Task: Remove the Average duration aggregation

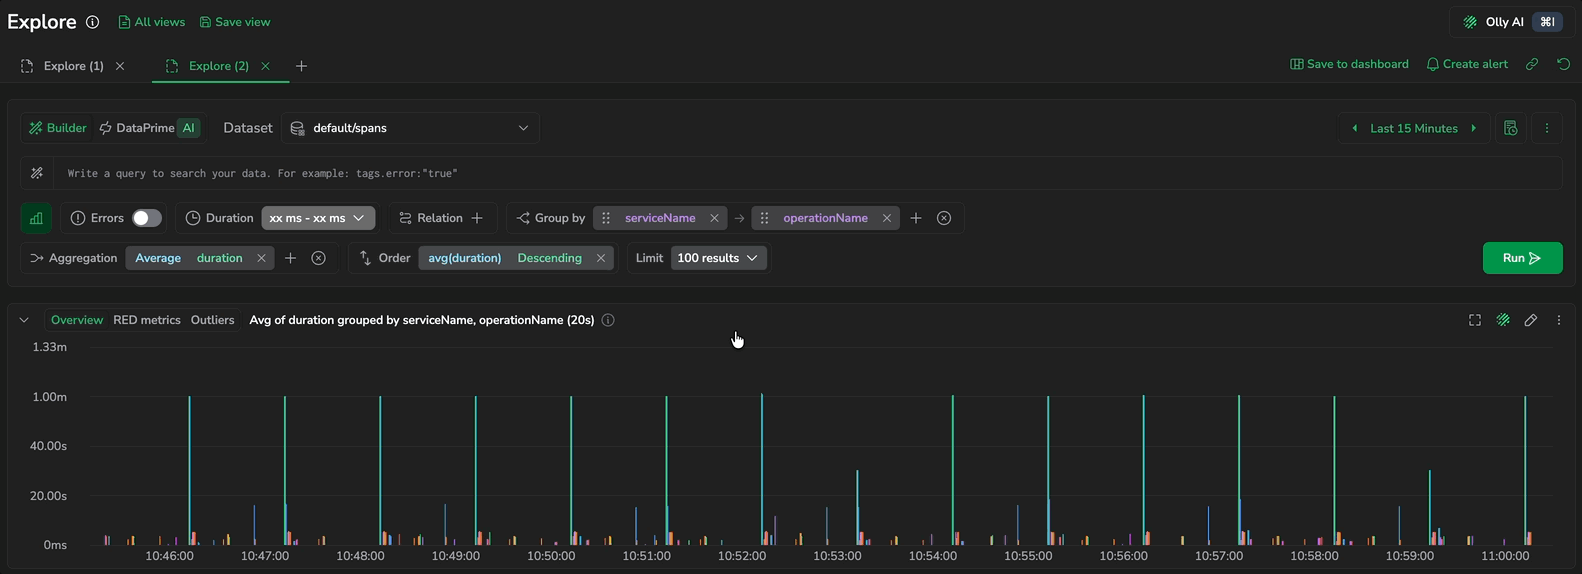Action: (261, 258)
